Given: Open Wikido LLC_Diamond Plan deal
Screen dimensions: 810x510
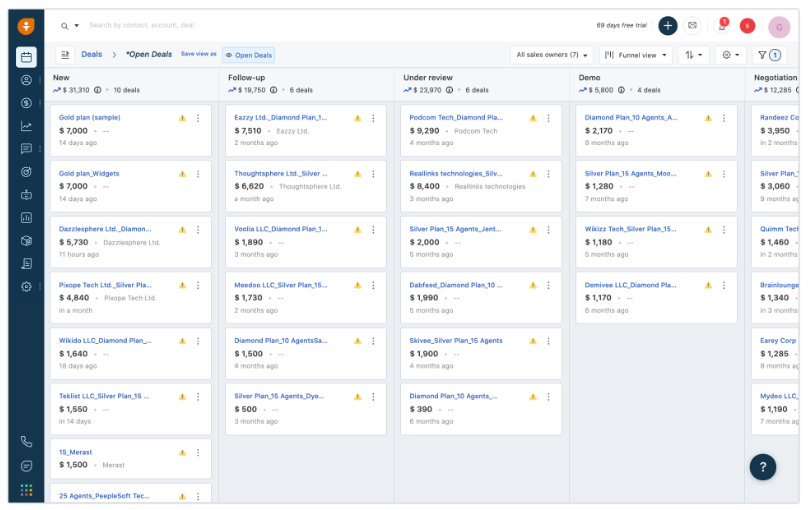Looking at the screenshot, I should coord(105,341).
